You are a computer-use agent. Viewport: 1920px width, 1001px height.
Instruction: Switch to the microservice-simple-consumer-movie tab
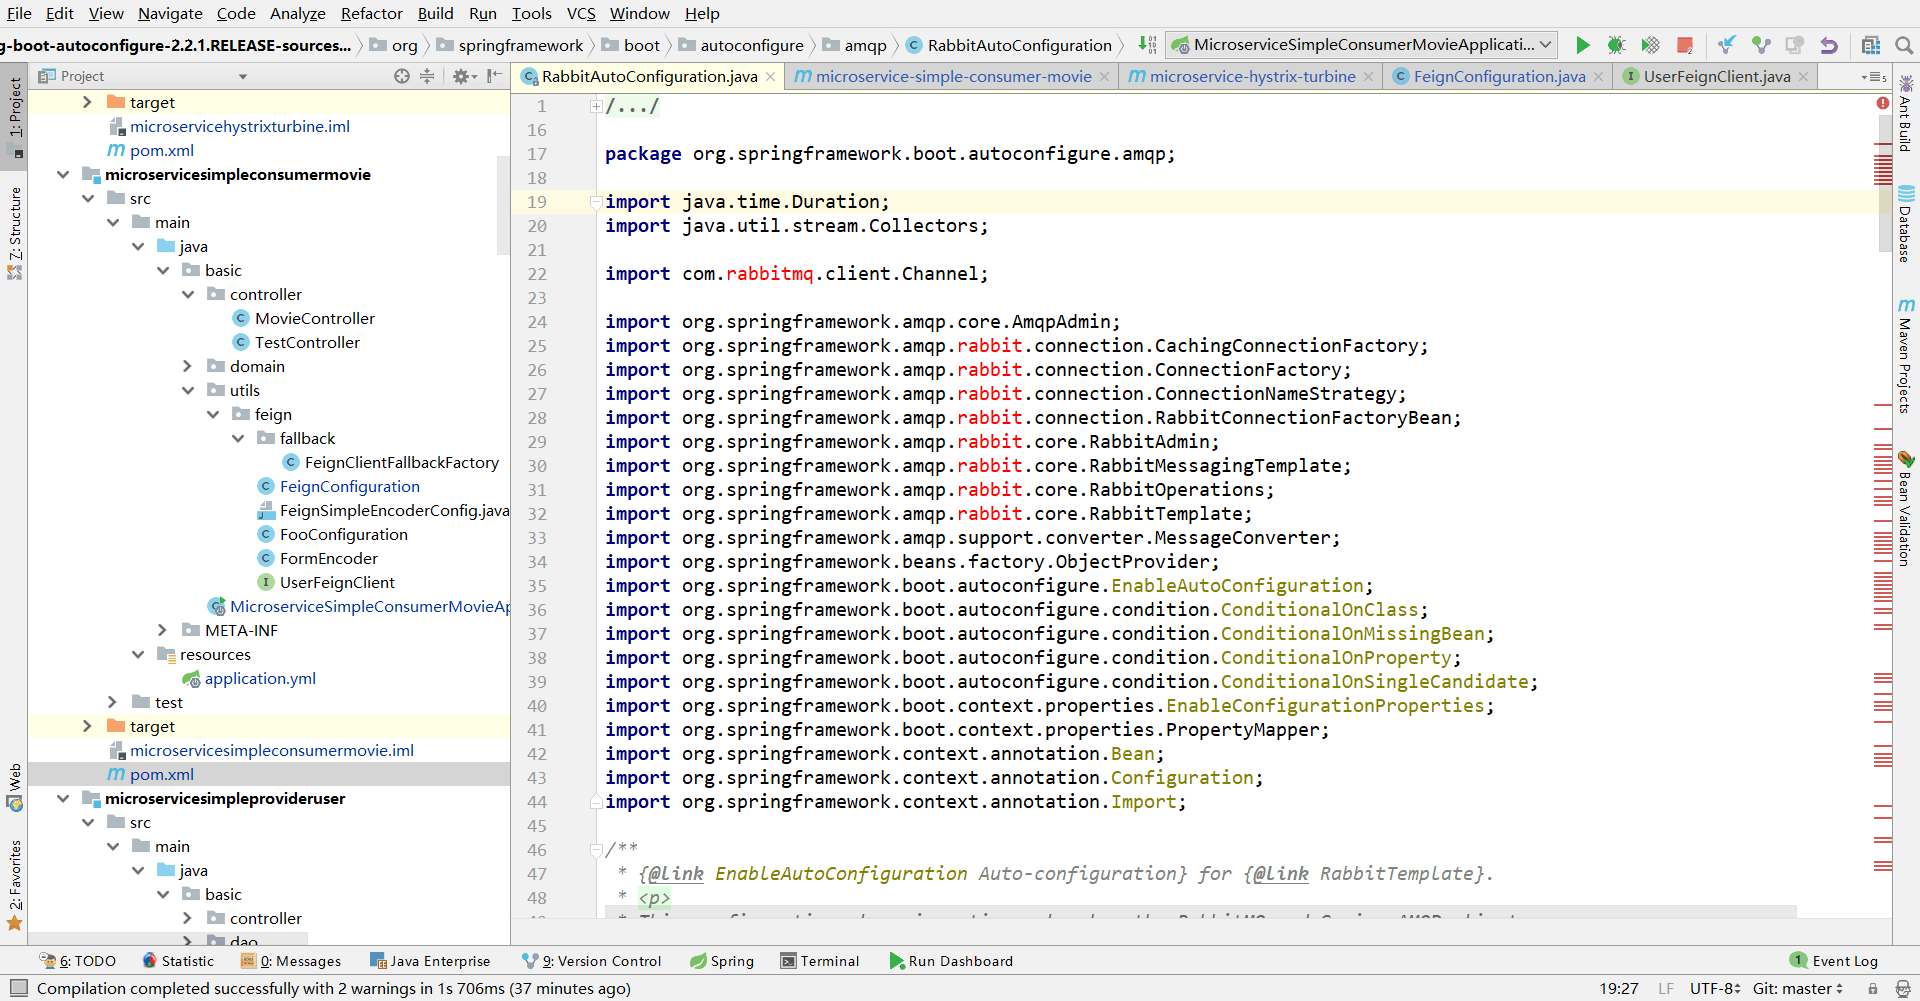click(x=953, y=77)
